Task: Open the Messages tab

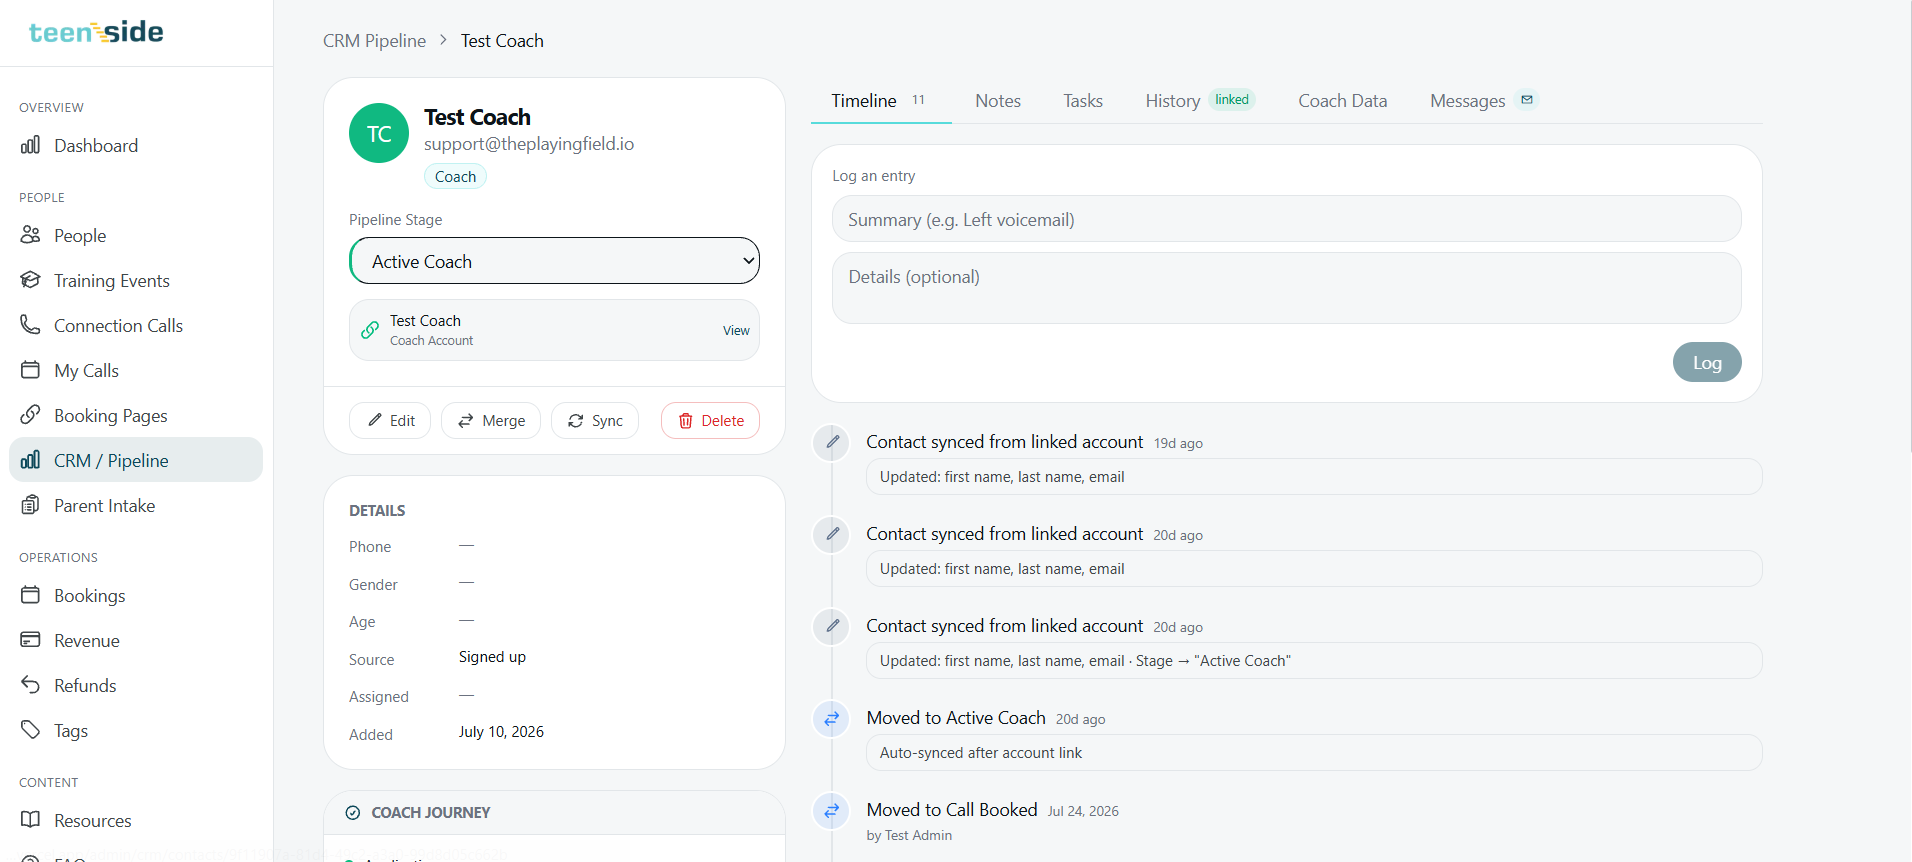Action: [1483, 101]
